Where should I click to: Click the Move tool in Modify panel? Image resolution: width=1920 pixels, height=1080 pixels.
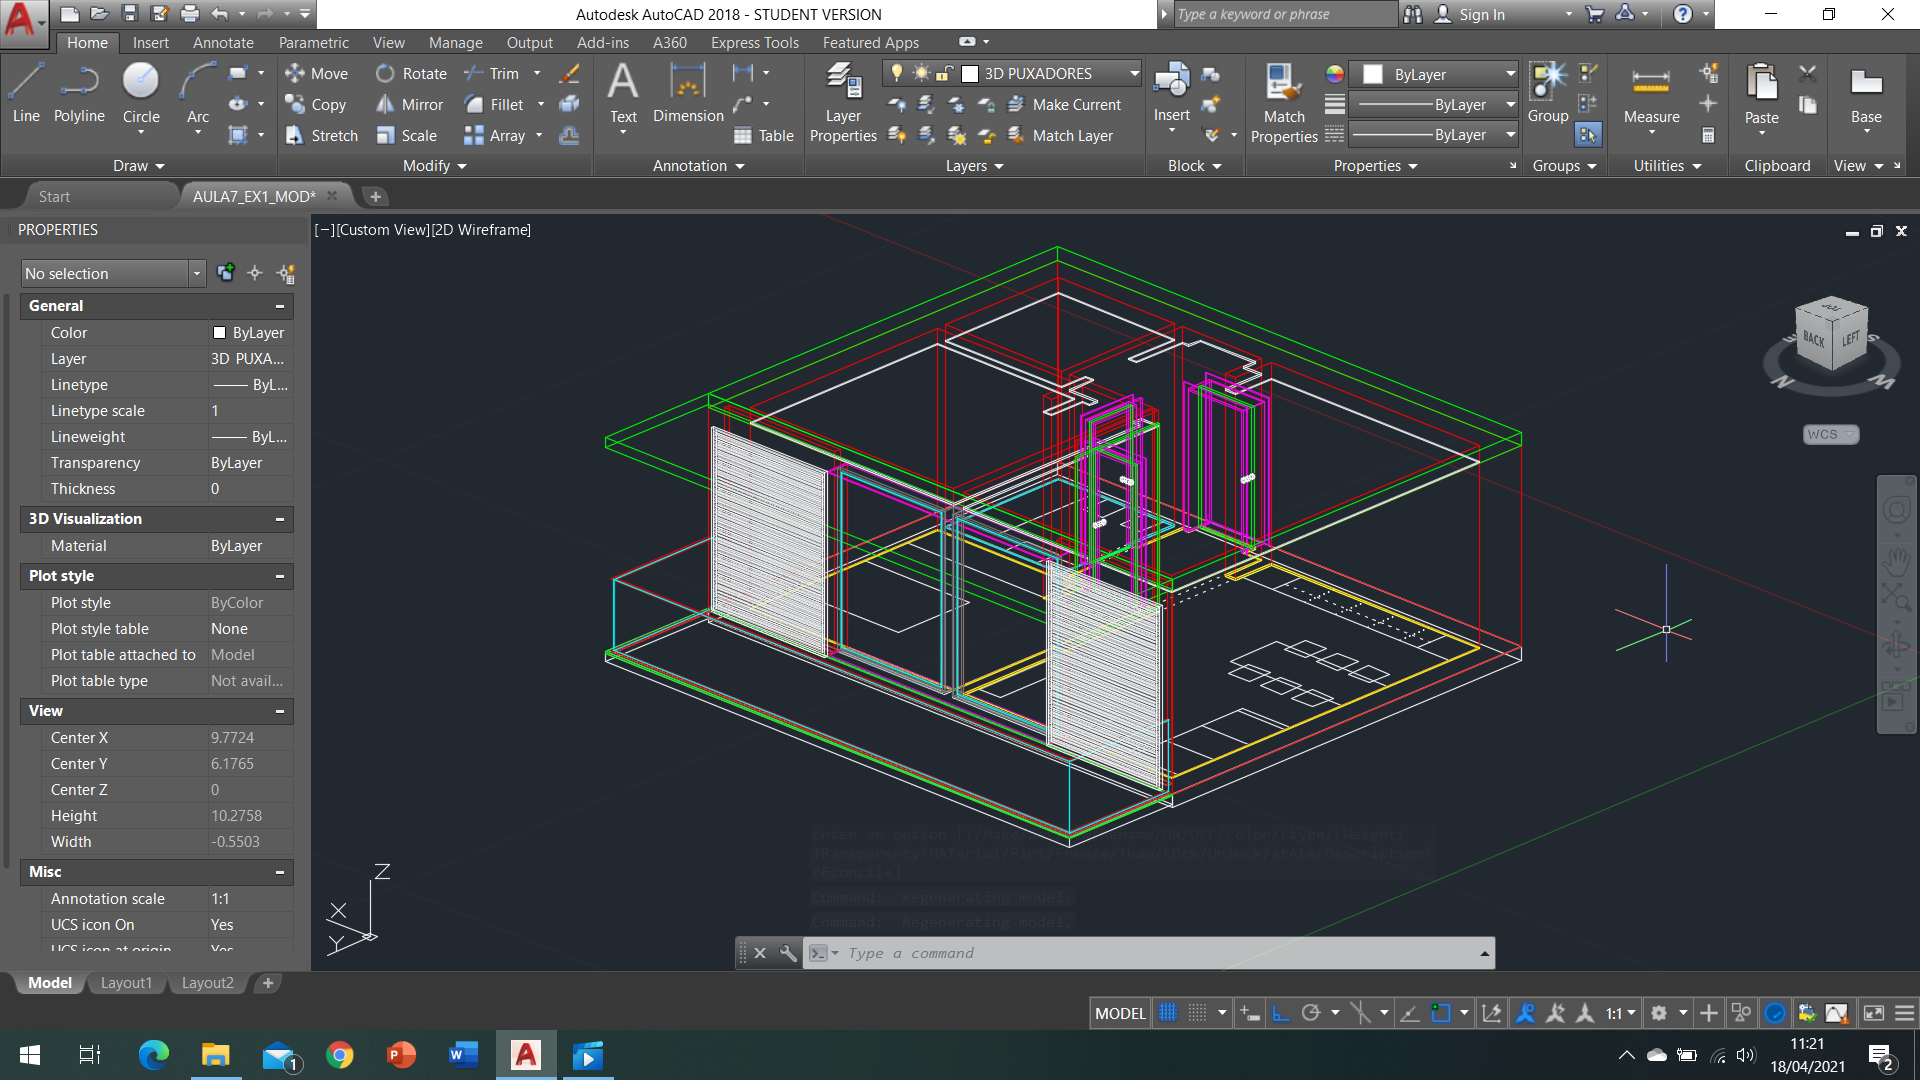coord(316,73)
